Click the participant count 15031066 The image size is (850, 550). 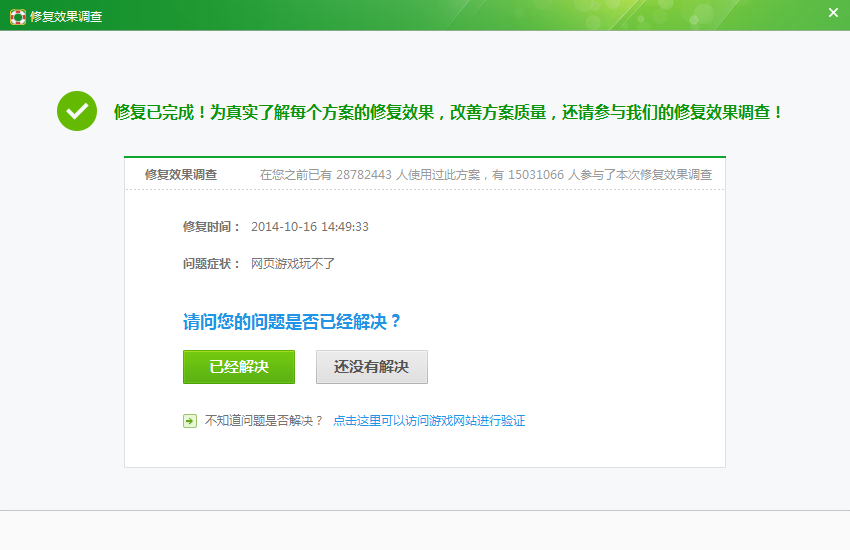coord(536,174)
